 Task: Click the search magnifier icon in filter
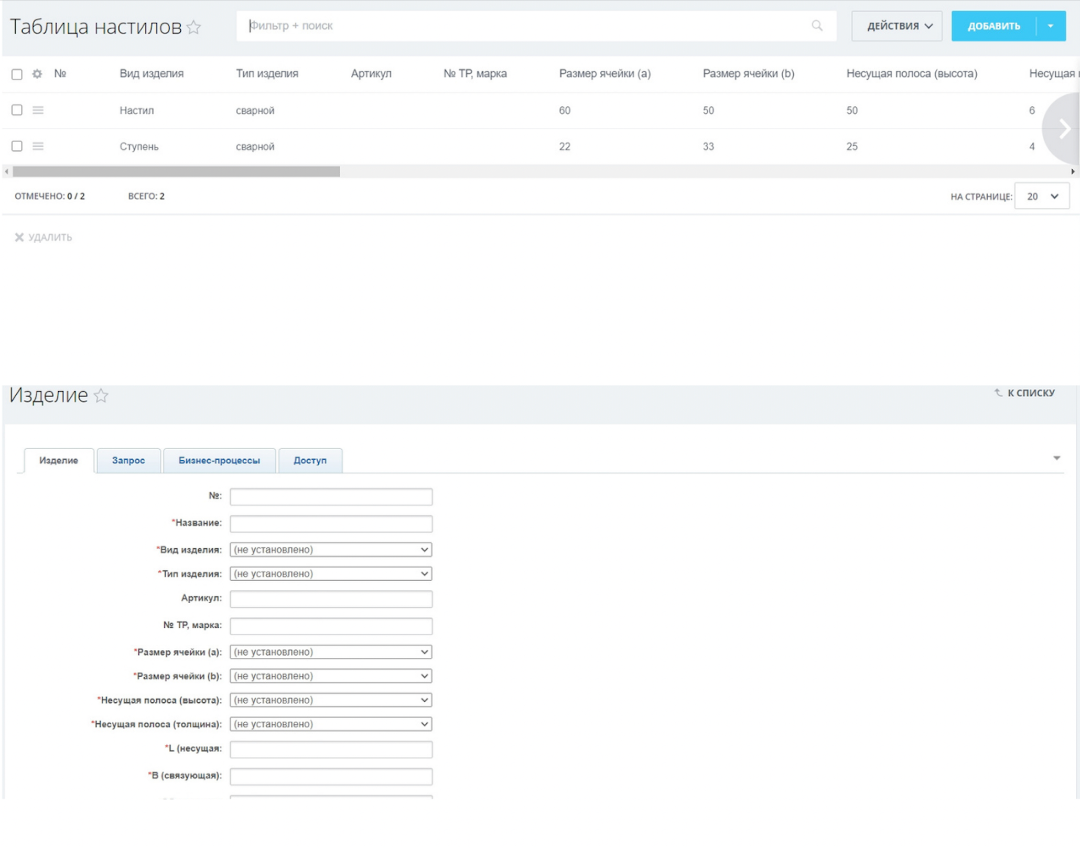(817, 26)
